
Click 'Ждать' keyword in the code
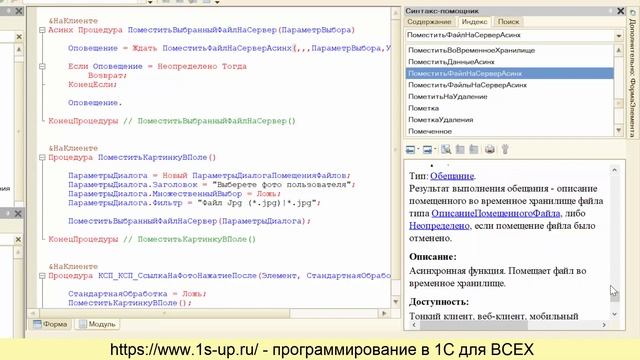(144, 49)
